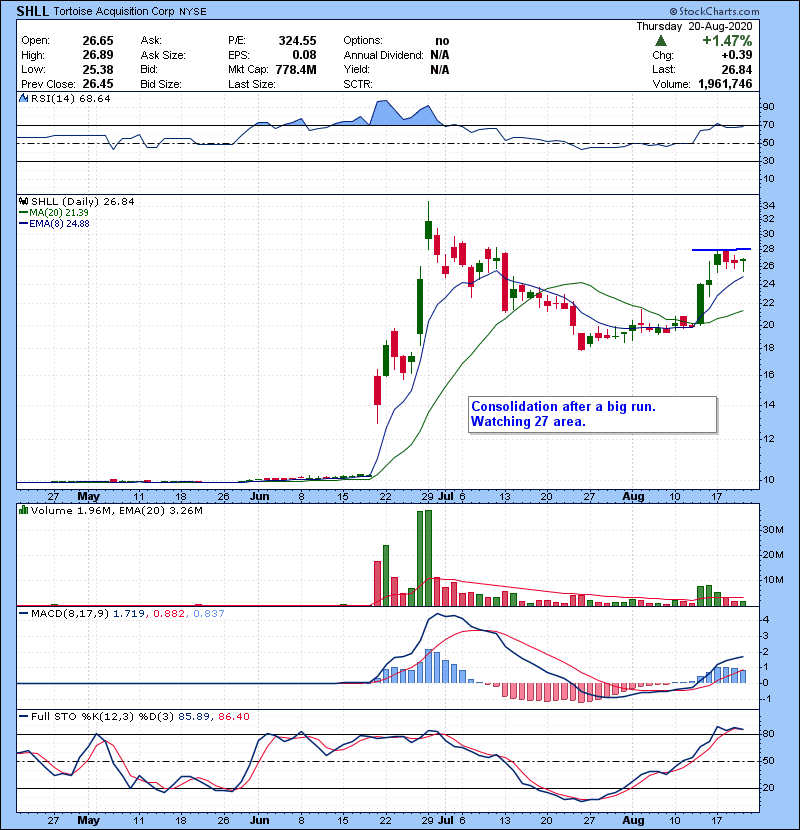The image size is (800, 830).
Task: Click the May label on bottom date axis
Action: tap(88, 820)
